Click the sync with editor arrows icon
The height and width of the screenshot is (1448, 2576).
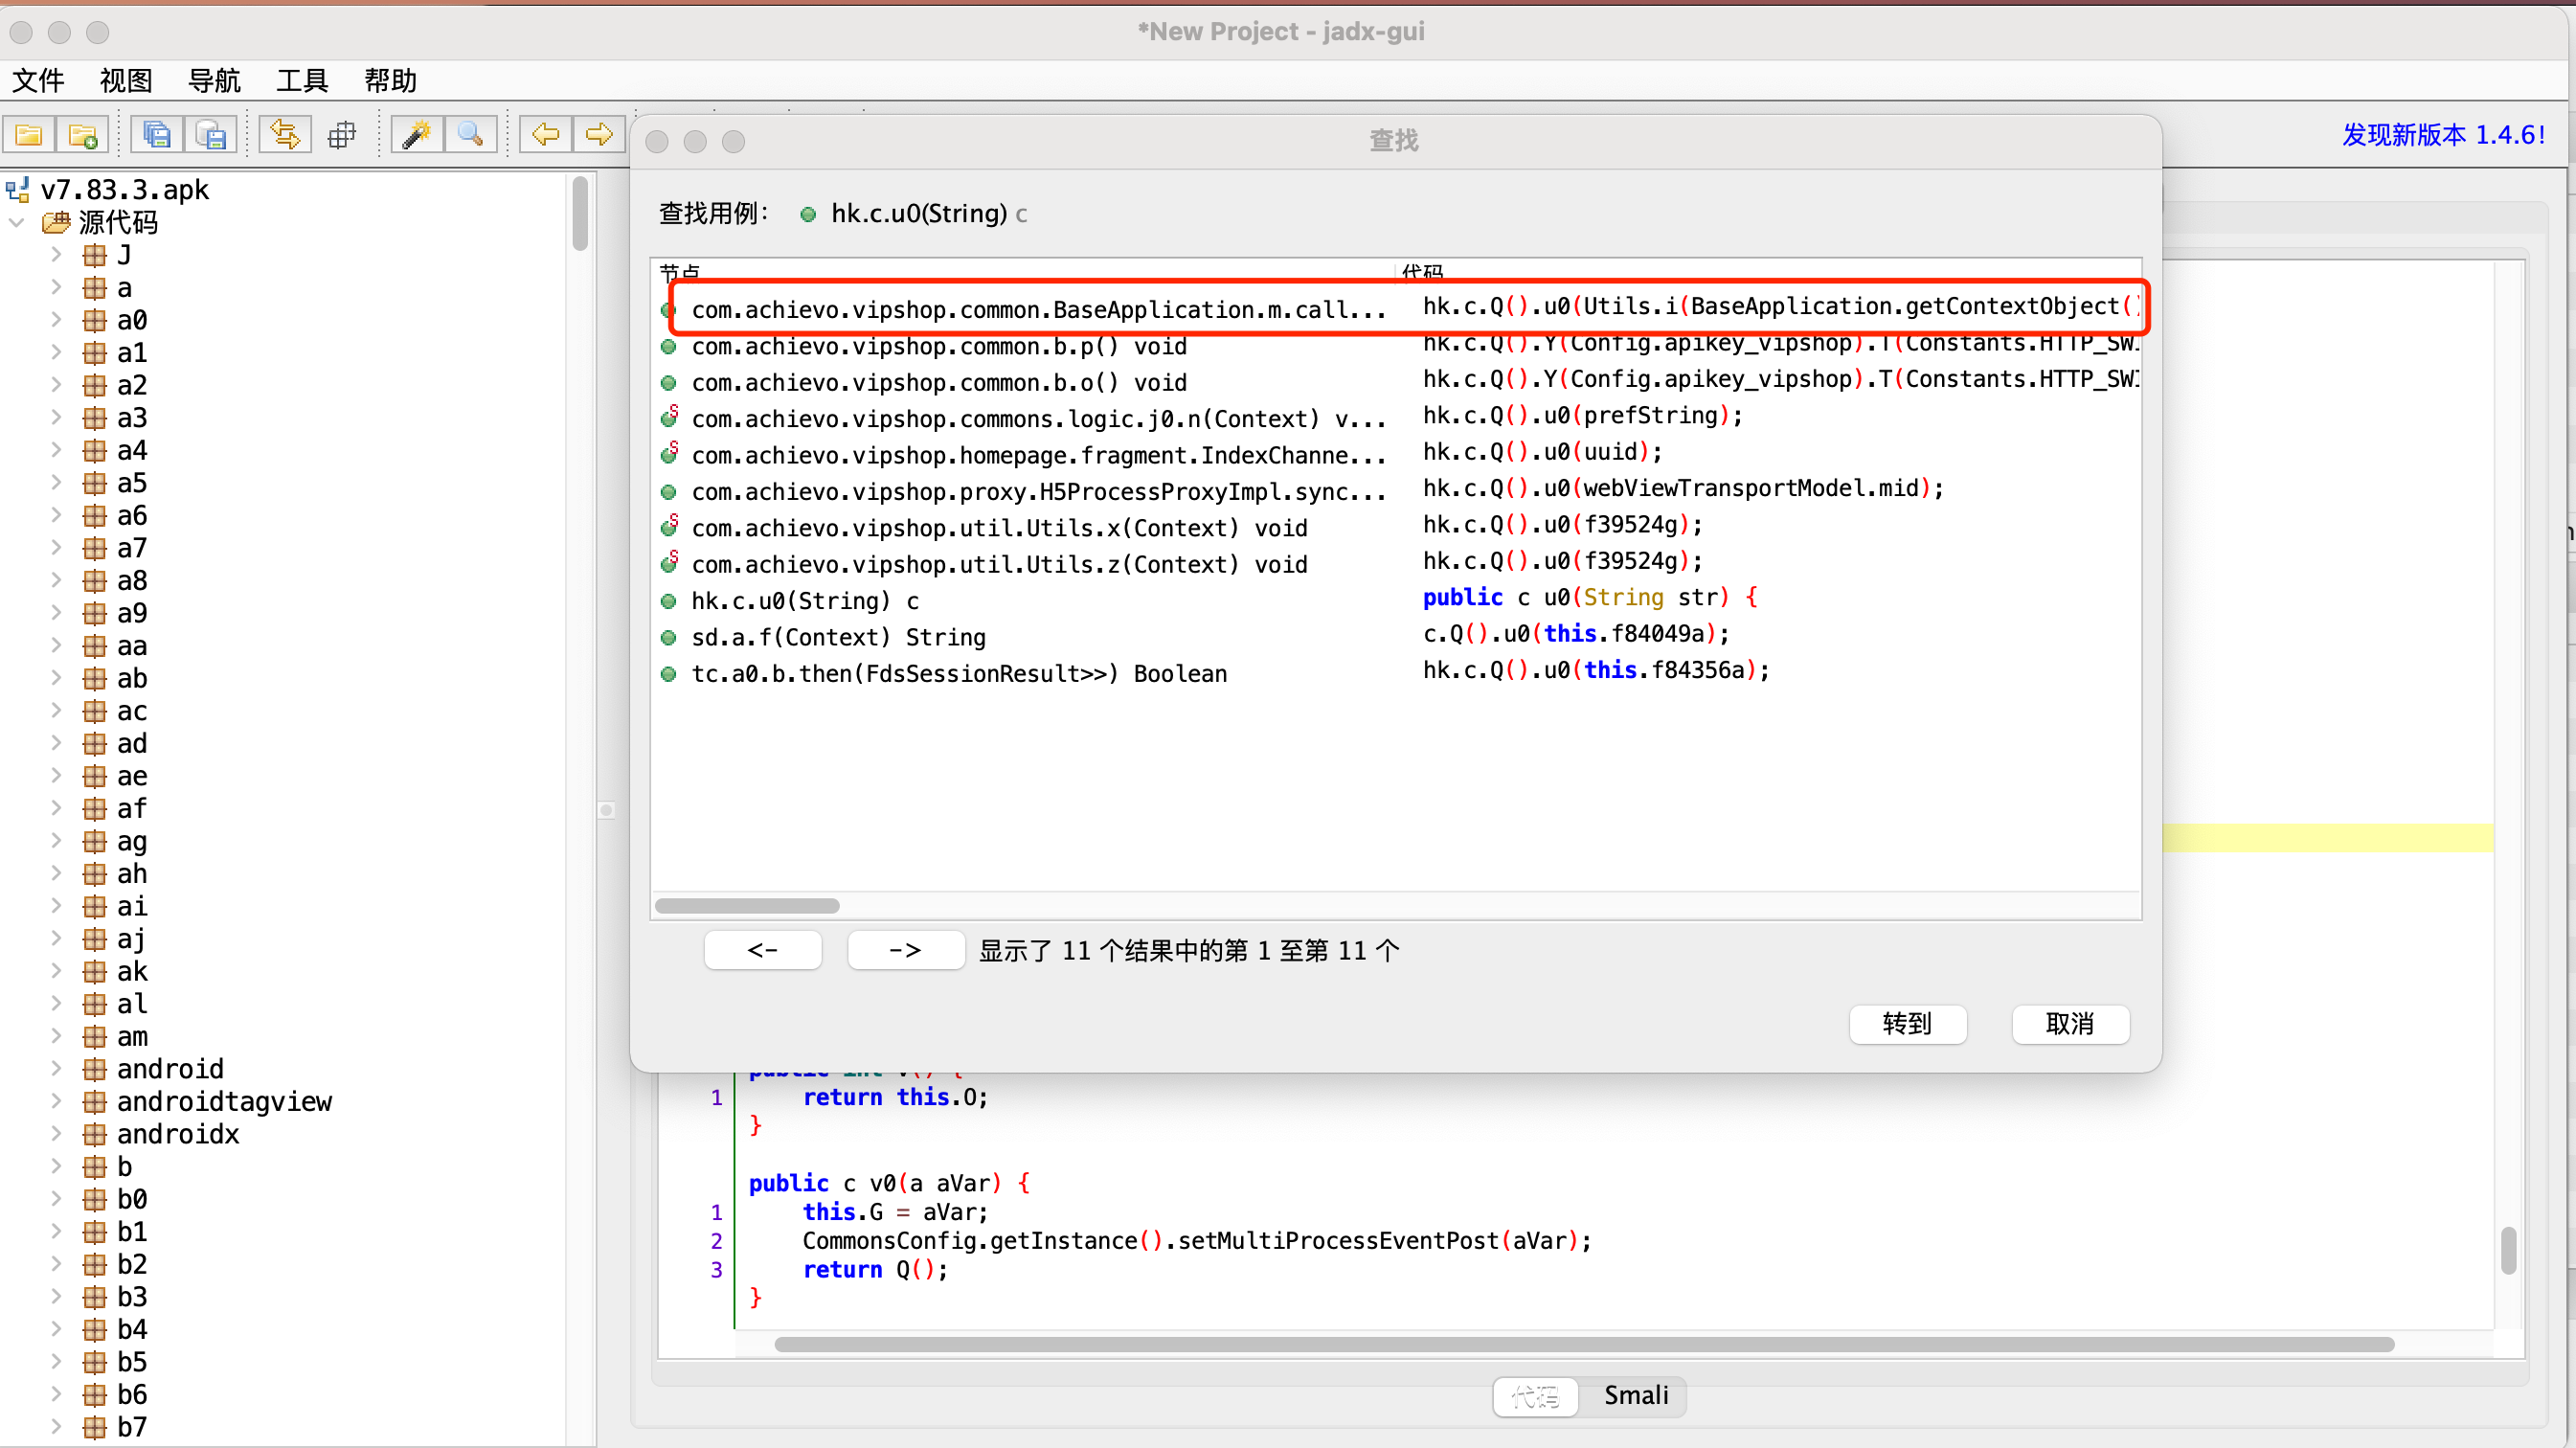click(x=286, y=135)
